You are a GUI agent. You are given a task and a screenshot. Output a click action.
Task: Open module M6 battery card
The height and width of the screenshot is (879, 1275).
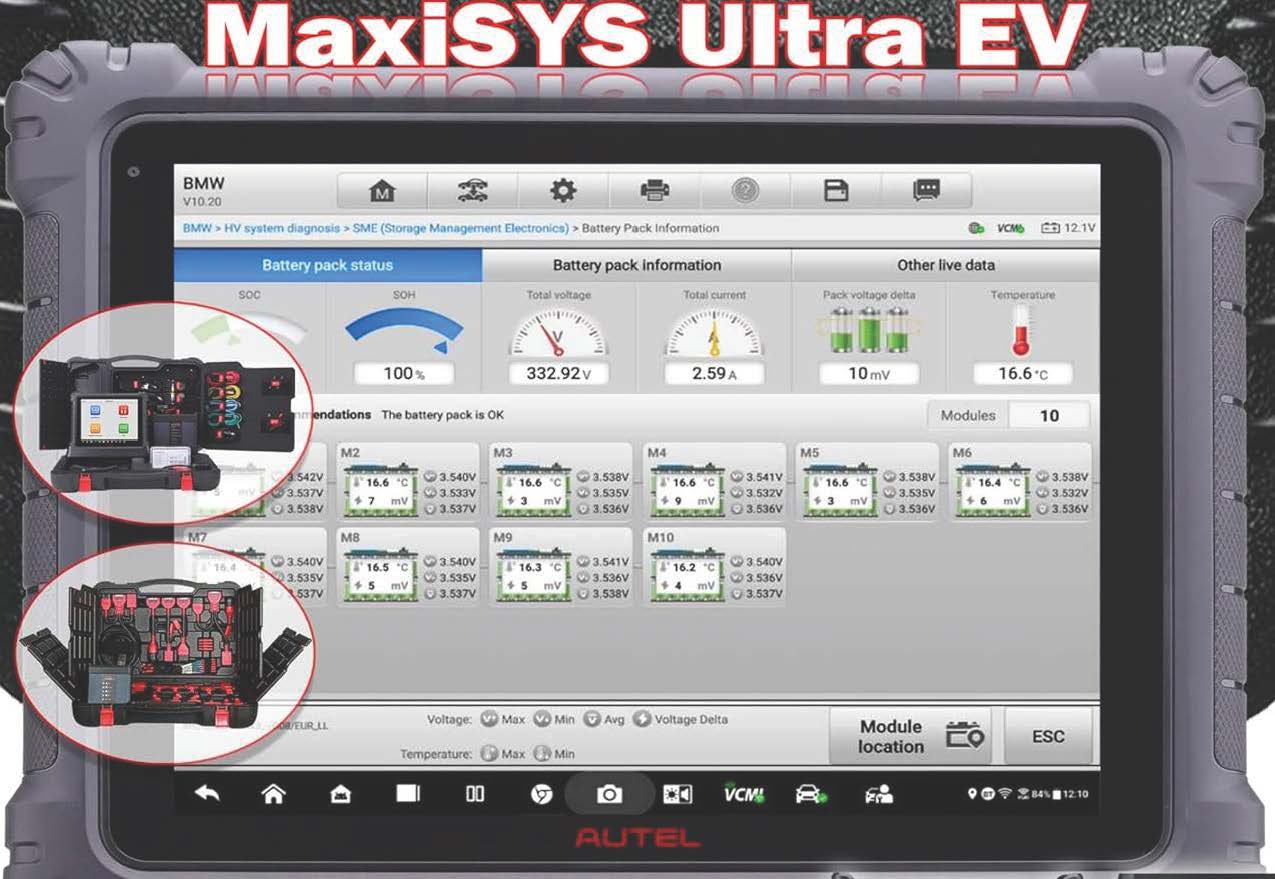click(x=1019, y=481)
